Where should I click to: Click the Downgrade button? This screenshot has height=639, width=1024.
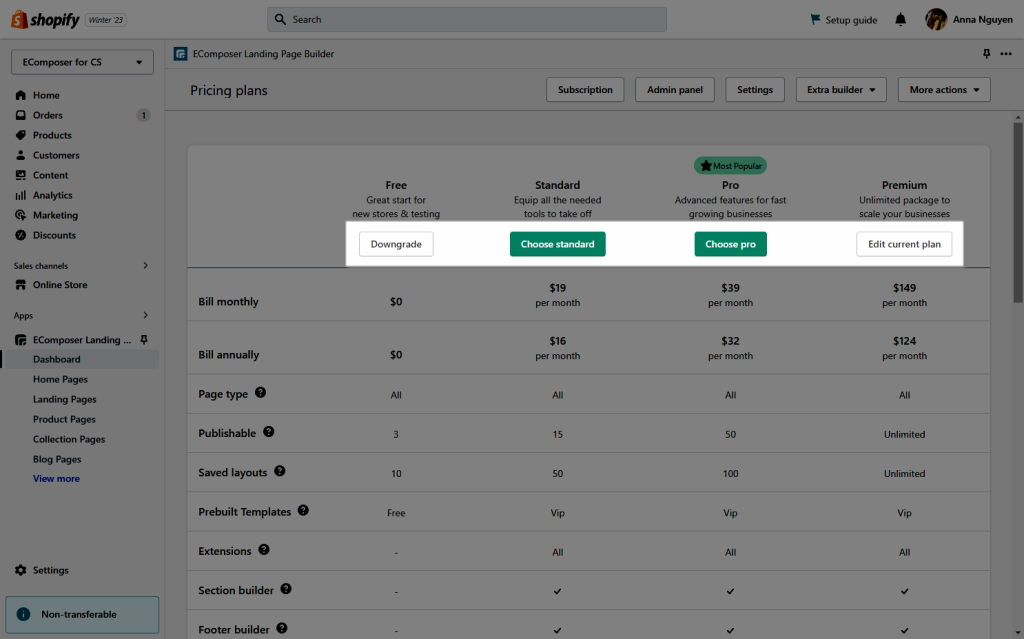click(396, 244)
